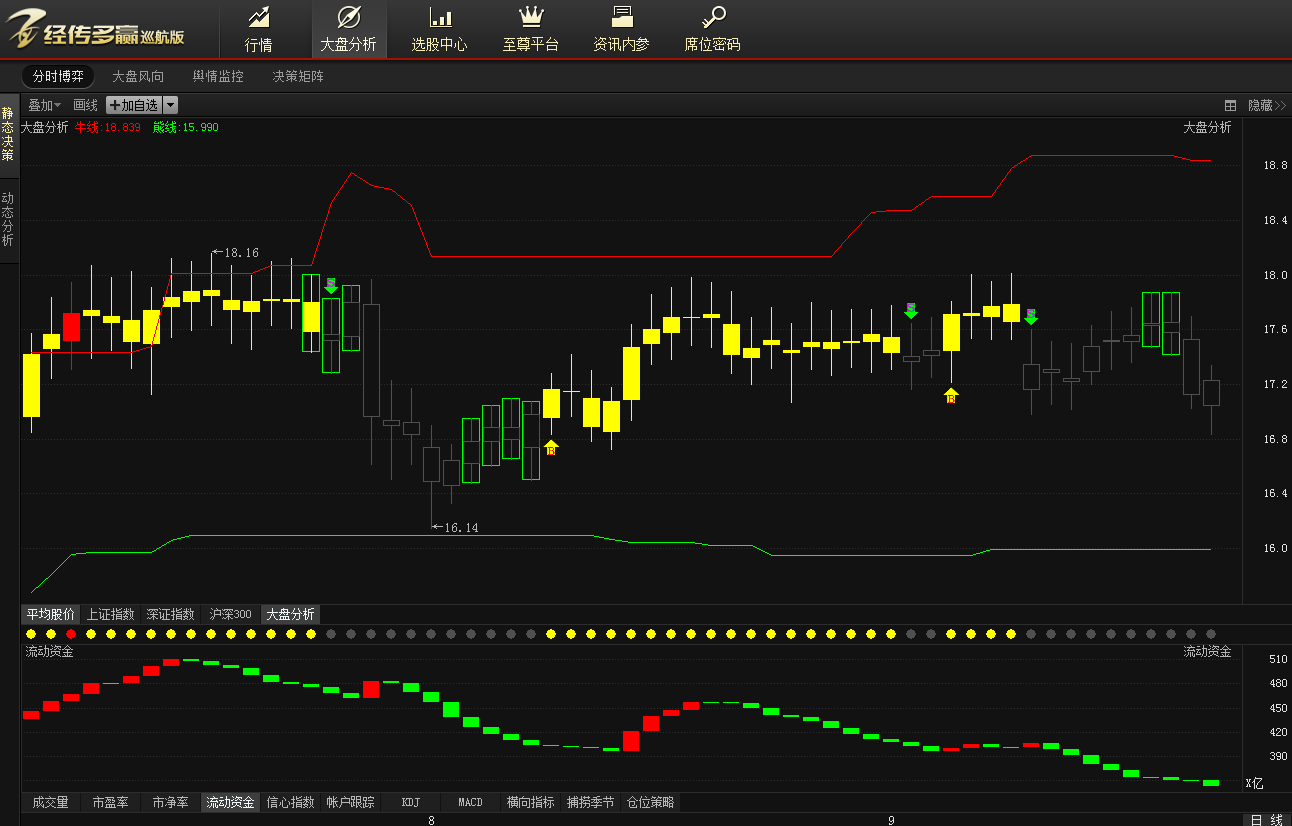1292x826 pixels.
Task: Click the grid layout icon beside 隐藏
Action: (1230, 105)
